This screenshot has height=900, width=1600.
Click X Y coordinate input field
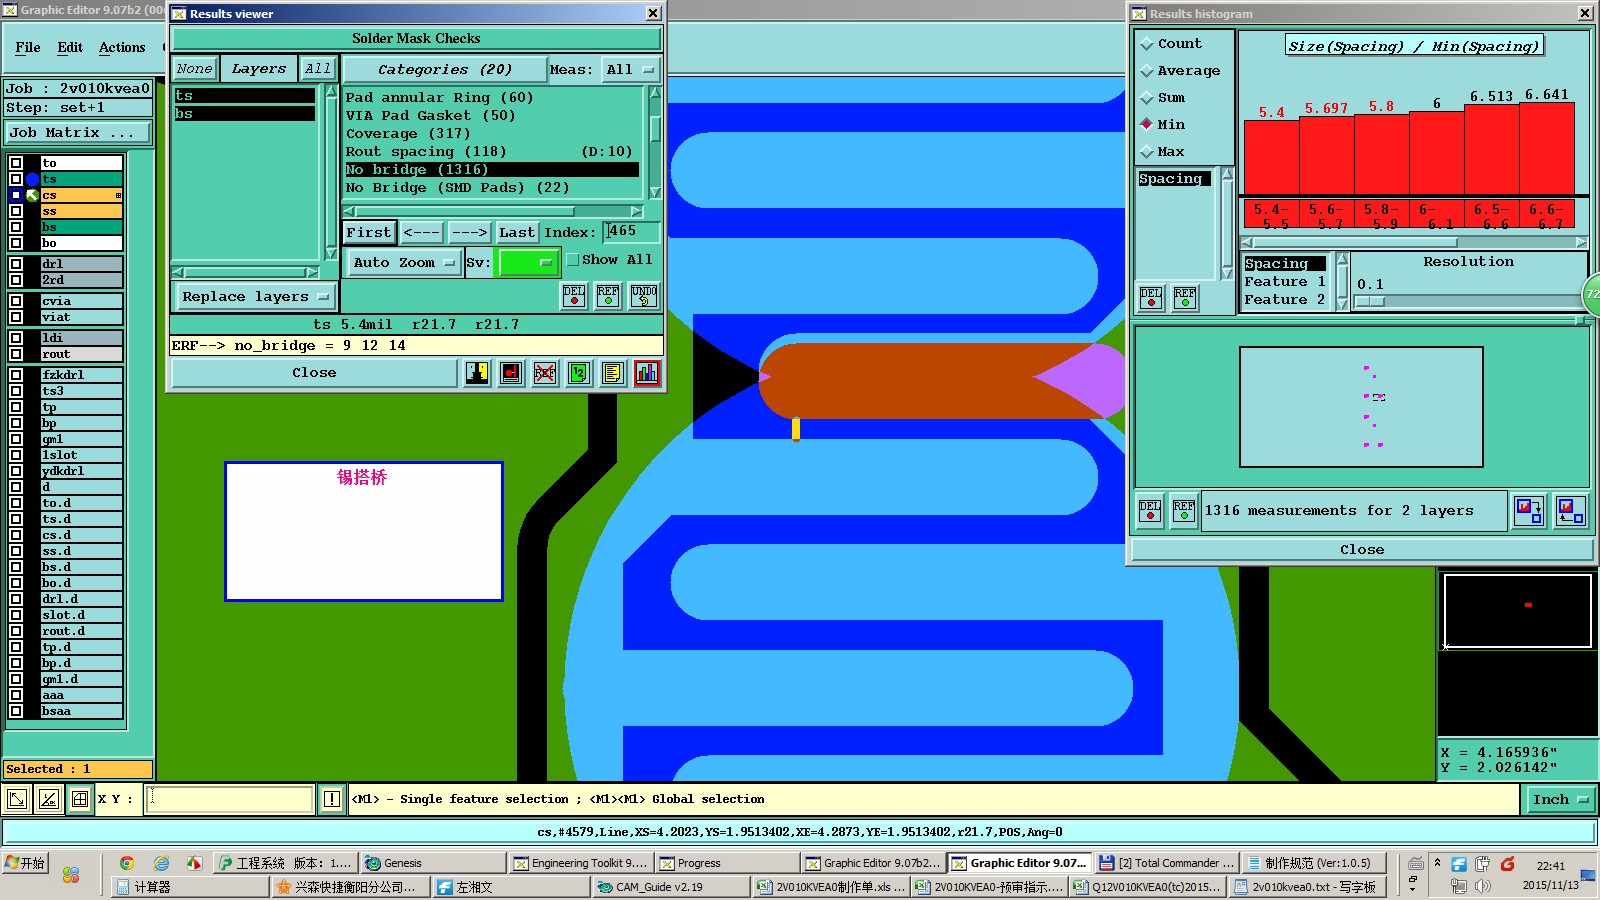tap(230, 799)
